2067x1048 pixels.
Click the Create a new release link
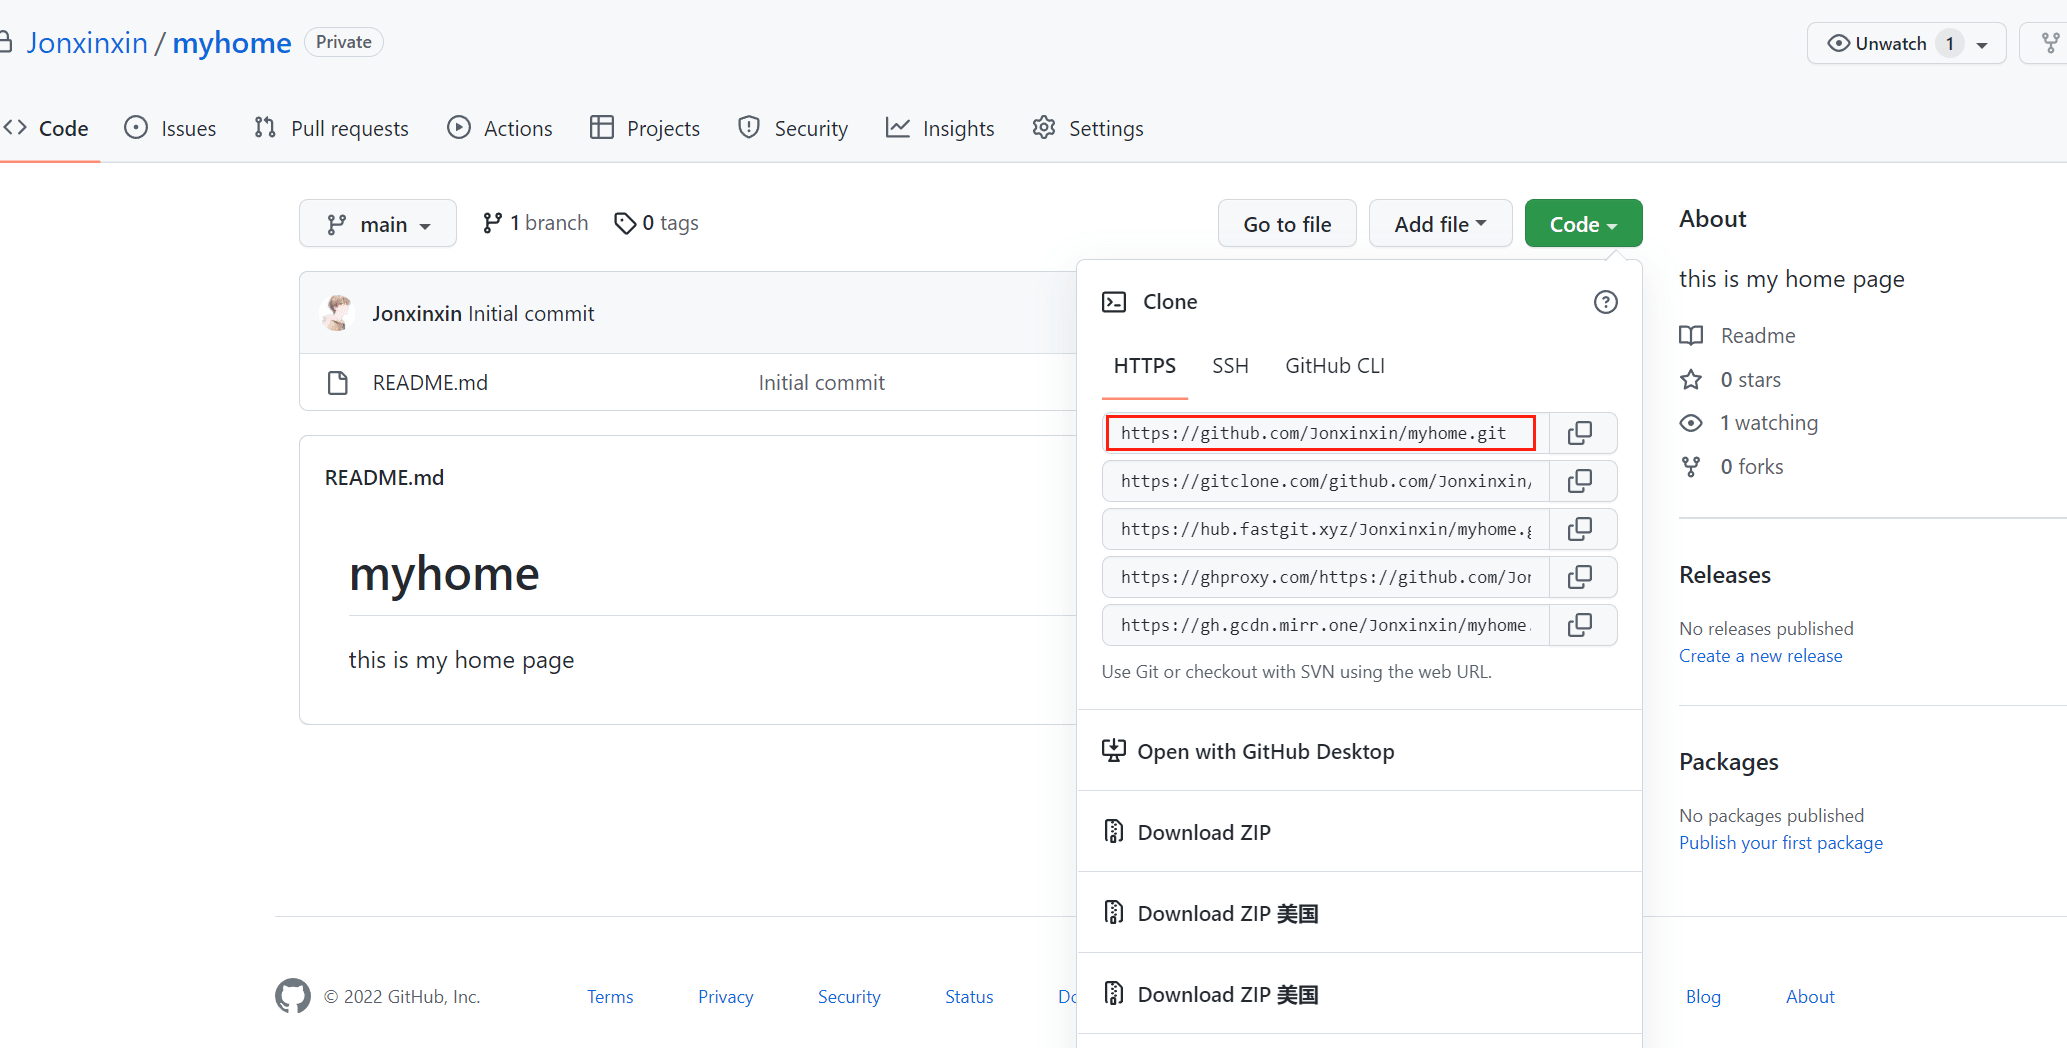(1760, 656)
